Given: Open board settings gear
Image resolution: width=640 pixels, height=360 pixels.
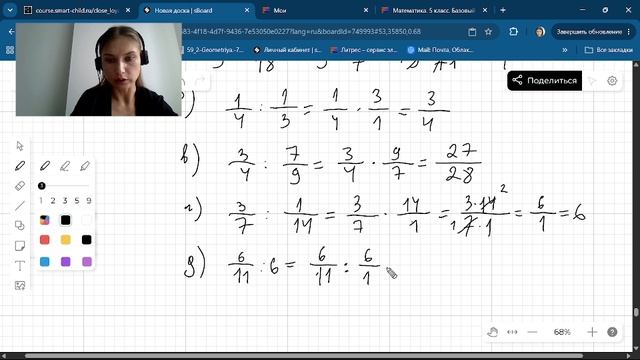Looking at the screenshot, I should pos(612,81).
